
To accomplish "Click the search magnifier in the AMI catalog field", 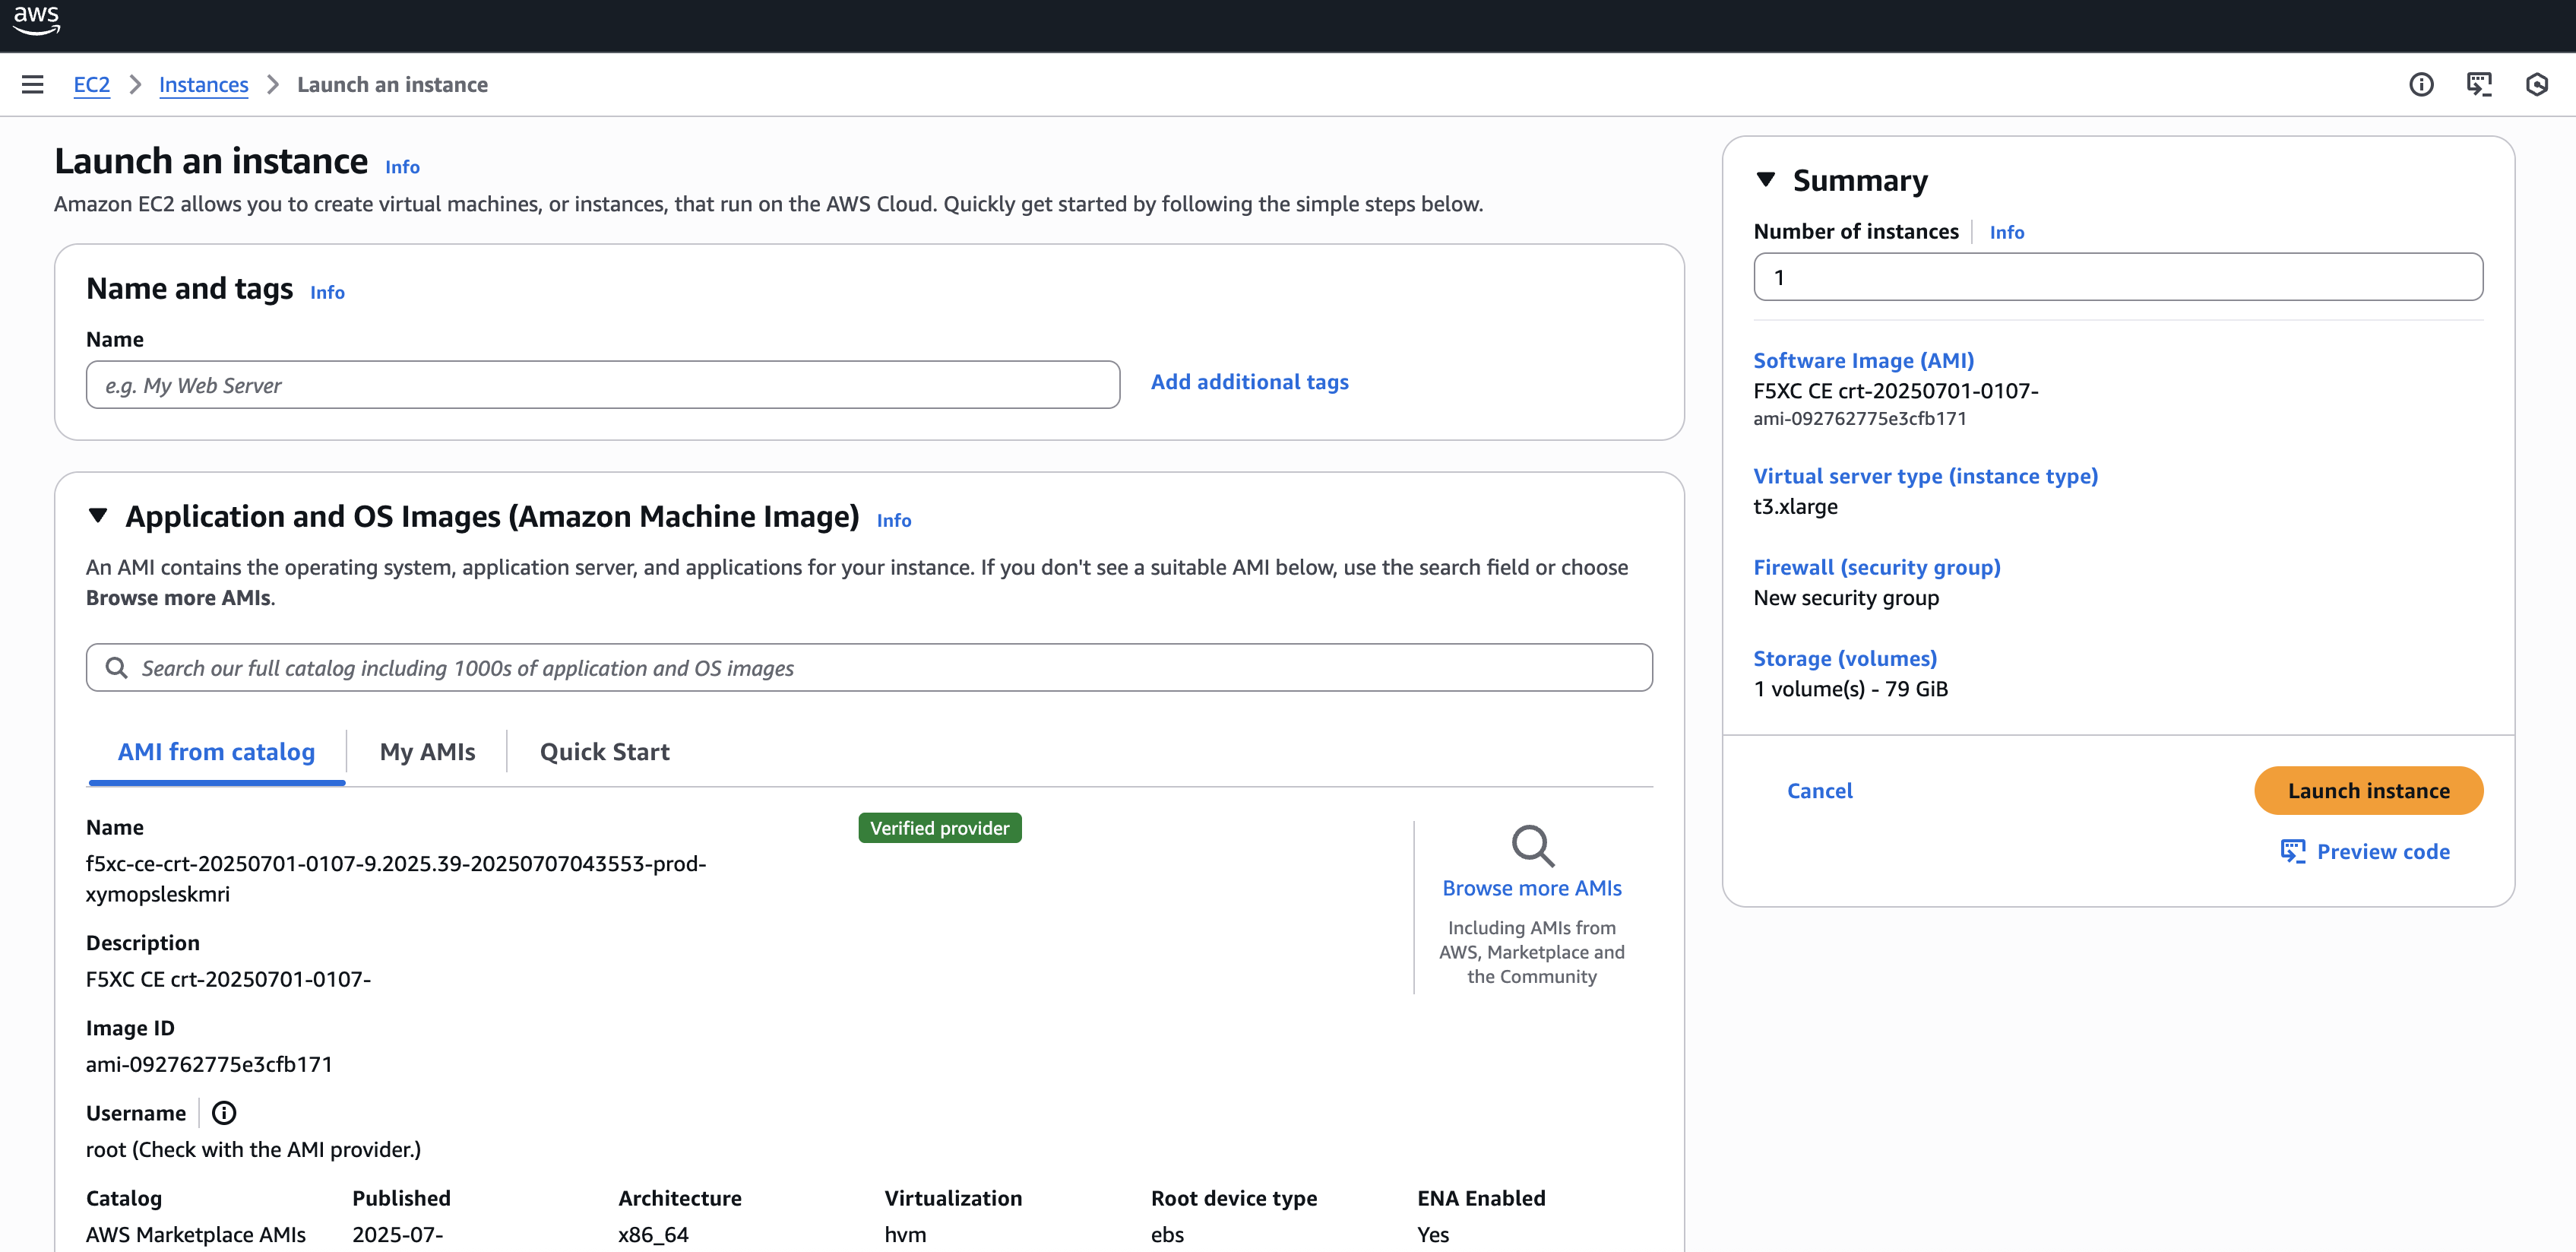I will coord(118,667).
